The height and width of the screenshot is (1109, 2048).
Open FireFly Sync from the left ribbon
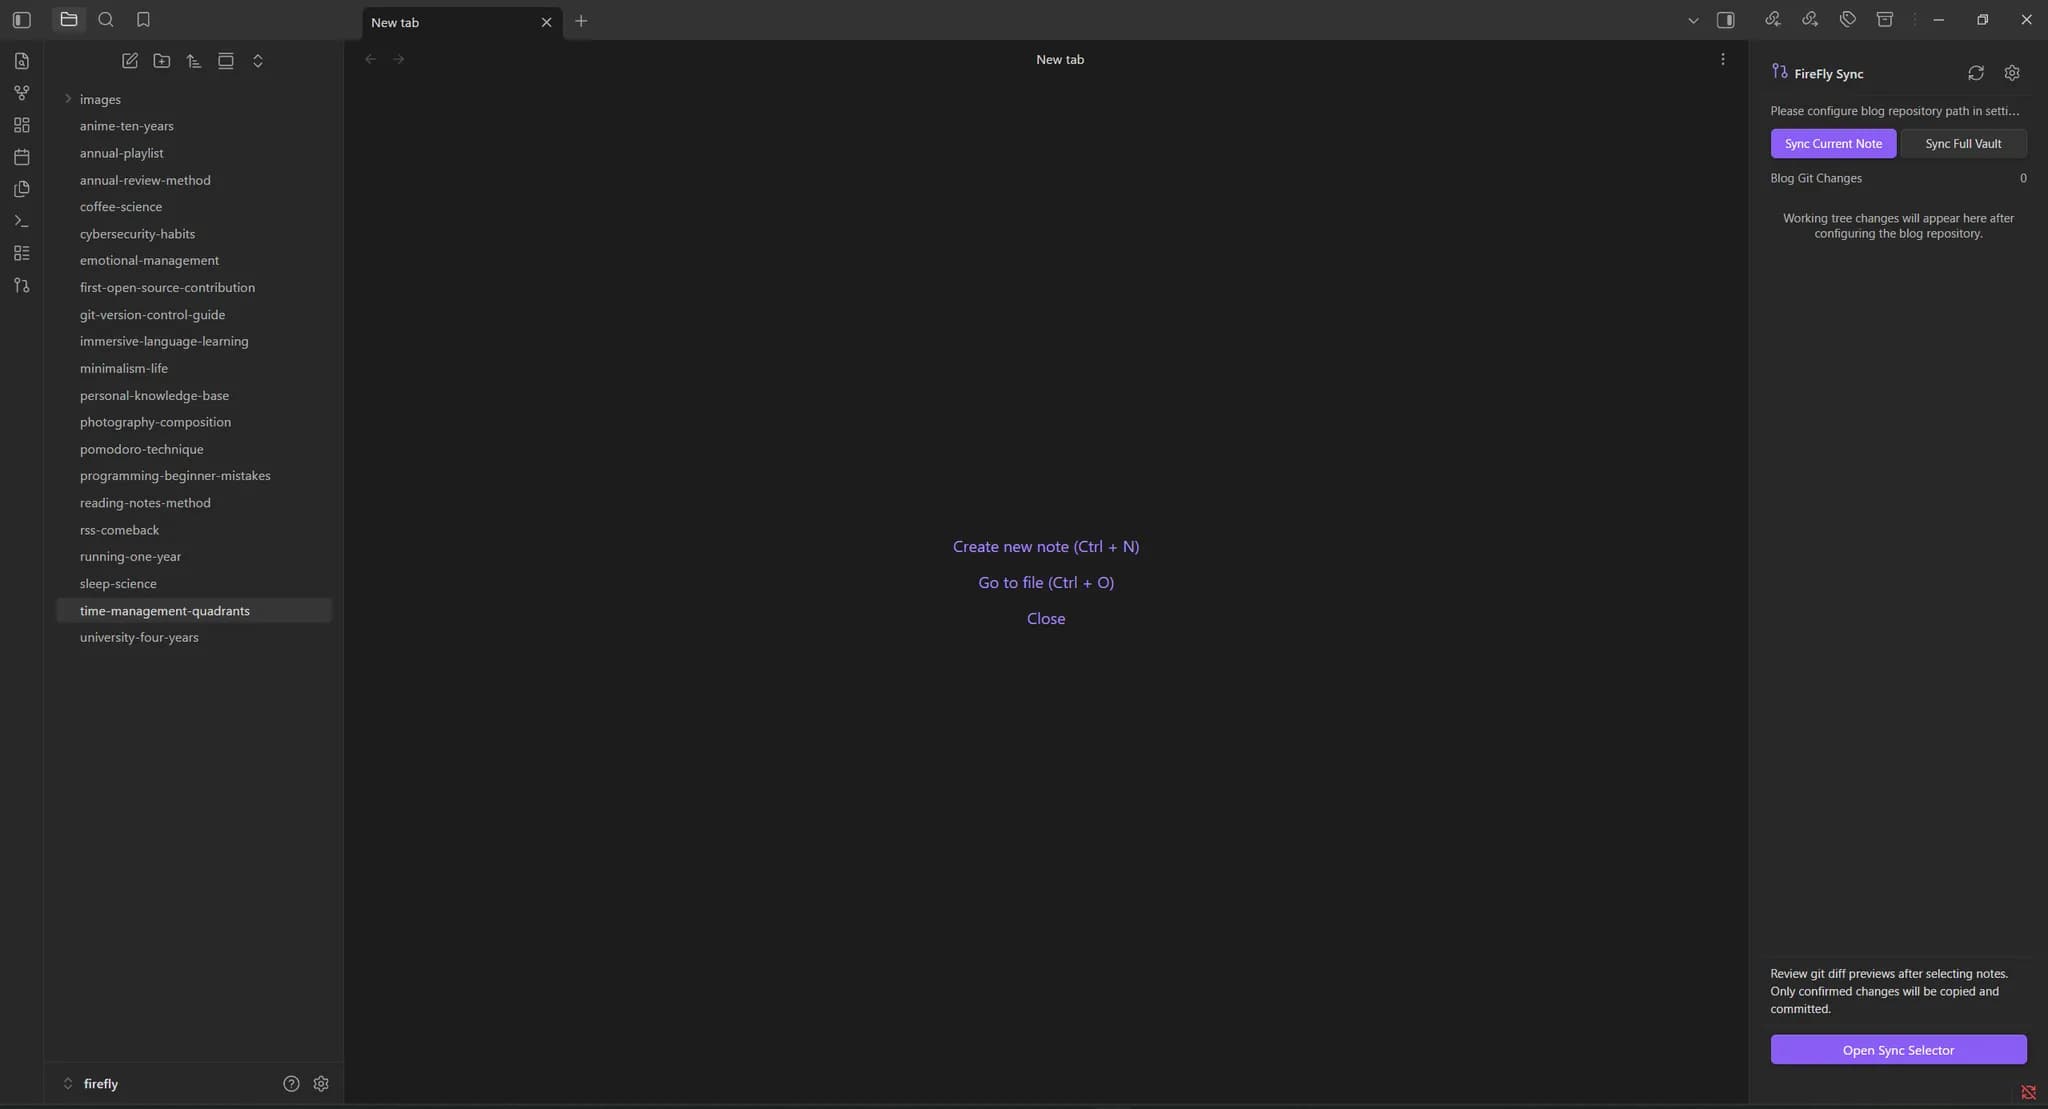[x=21, y=285]
